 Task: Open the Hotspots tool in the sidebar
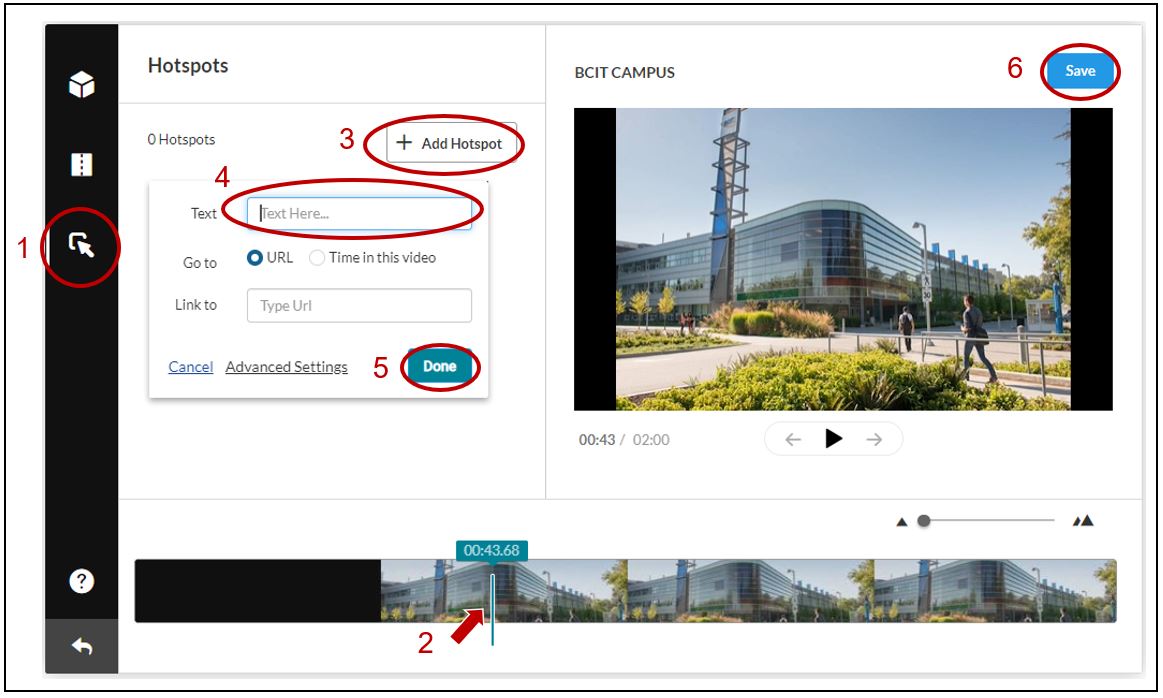click(81, 244)
